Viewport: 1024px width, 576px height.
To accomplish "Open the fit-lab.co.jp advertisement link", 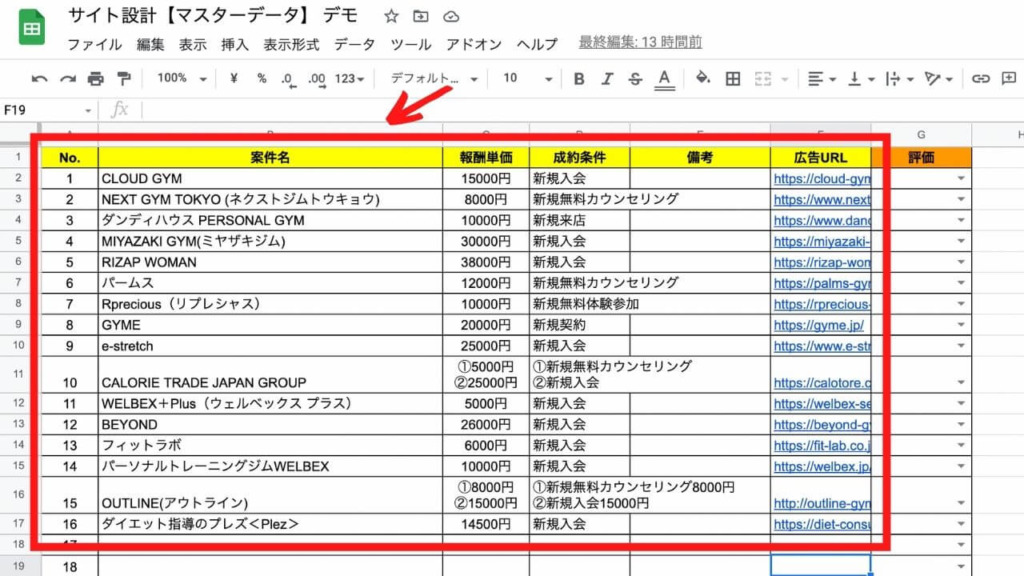I will [x=822, y=445].
